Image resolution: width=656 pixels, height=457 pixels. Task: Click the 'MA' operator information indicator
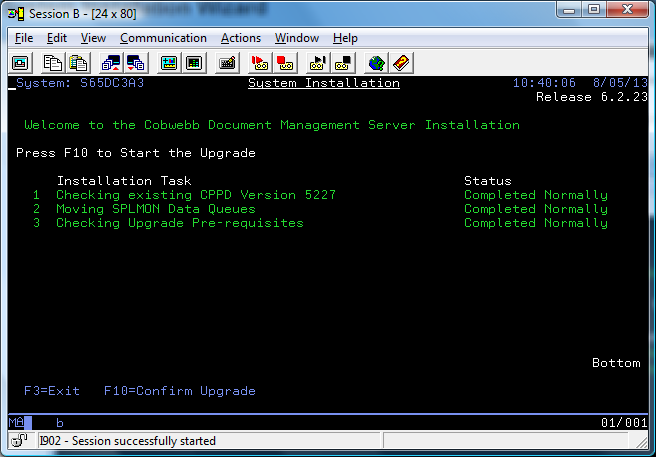[16, 422]
